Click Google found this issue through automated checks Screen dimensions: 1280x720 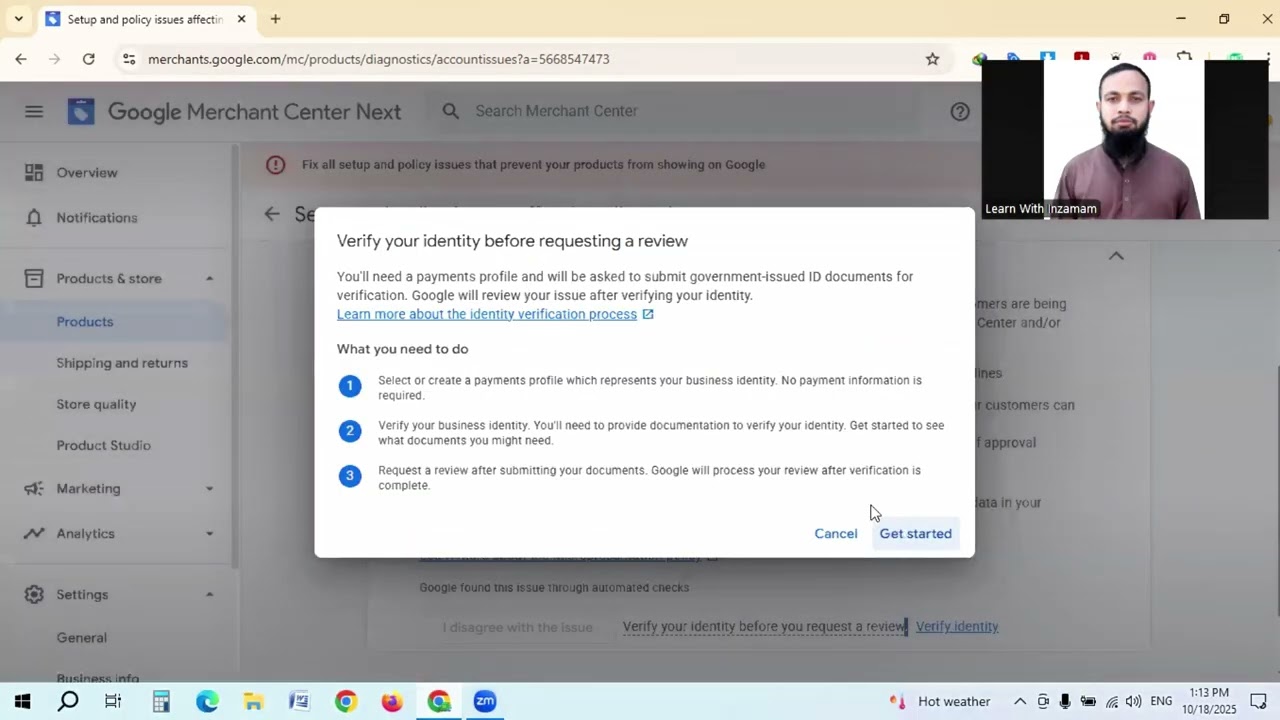pos(554,587)
